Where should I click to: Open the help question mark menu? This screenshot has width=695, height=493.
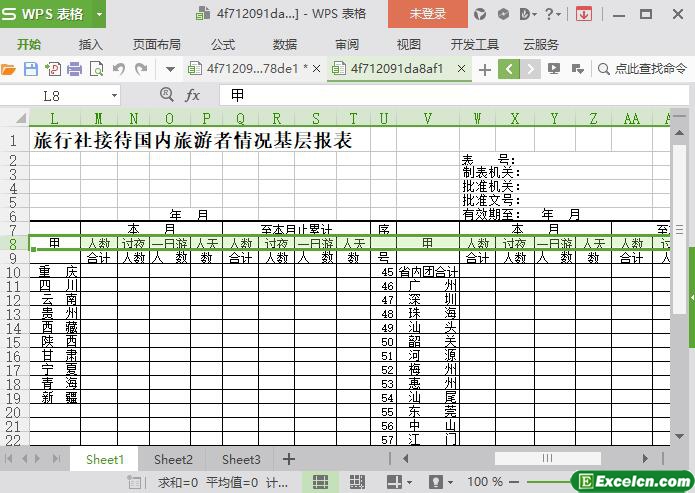[x=552, y=14]
